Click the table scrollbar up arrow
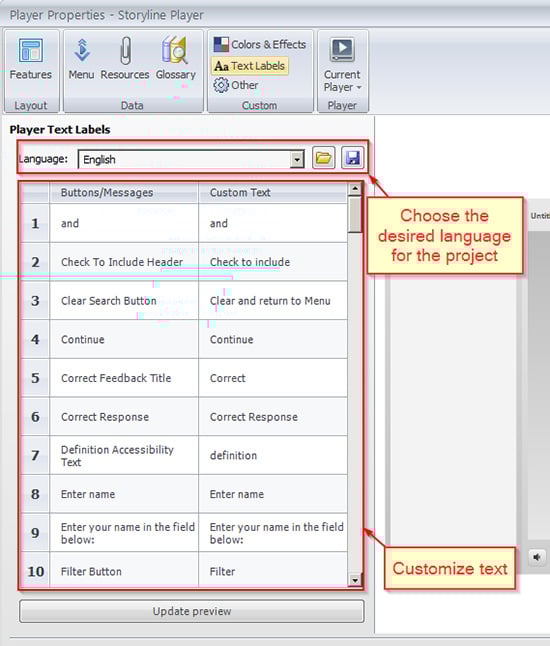The image size is (550, 646). (354, 189)
